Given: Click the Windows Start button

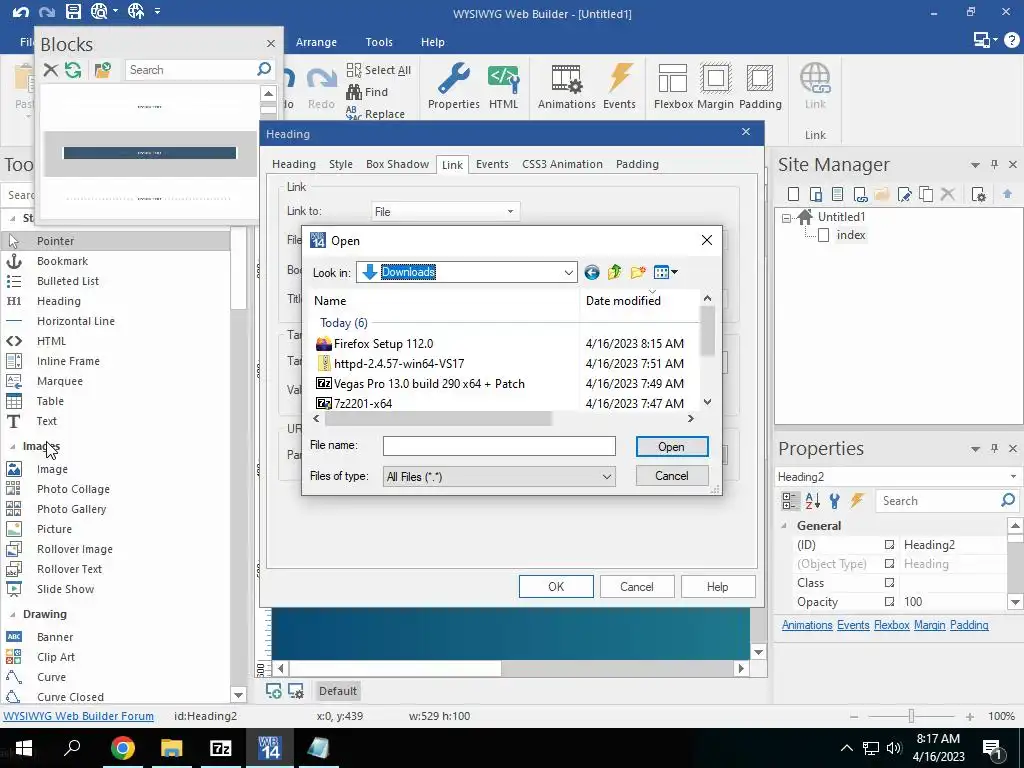Looking at the screenshot, I should (24, 748).
